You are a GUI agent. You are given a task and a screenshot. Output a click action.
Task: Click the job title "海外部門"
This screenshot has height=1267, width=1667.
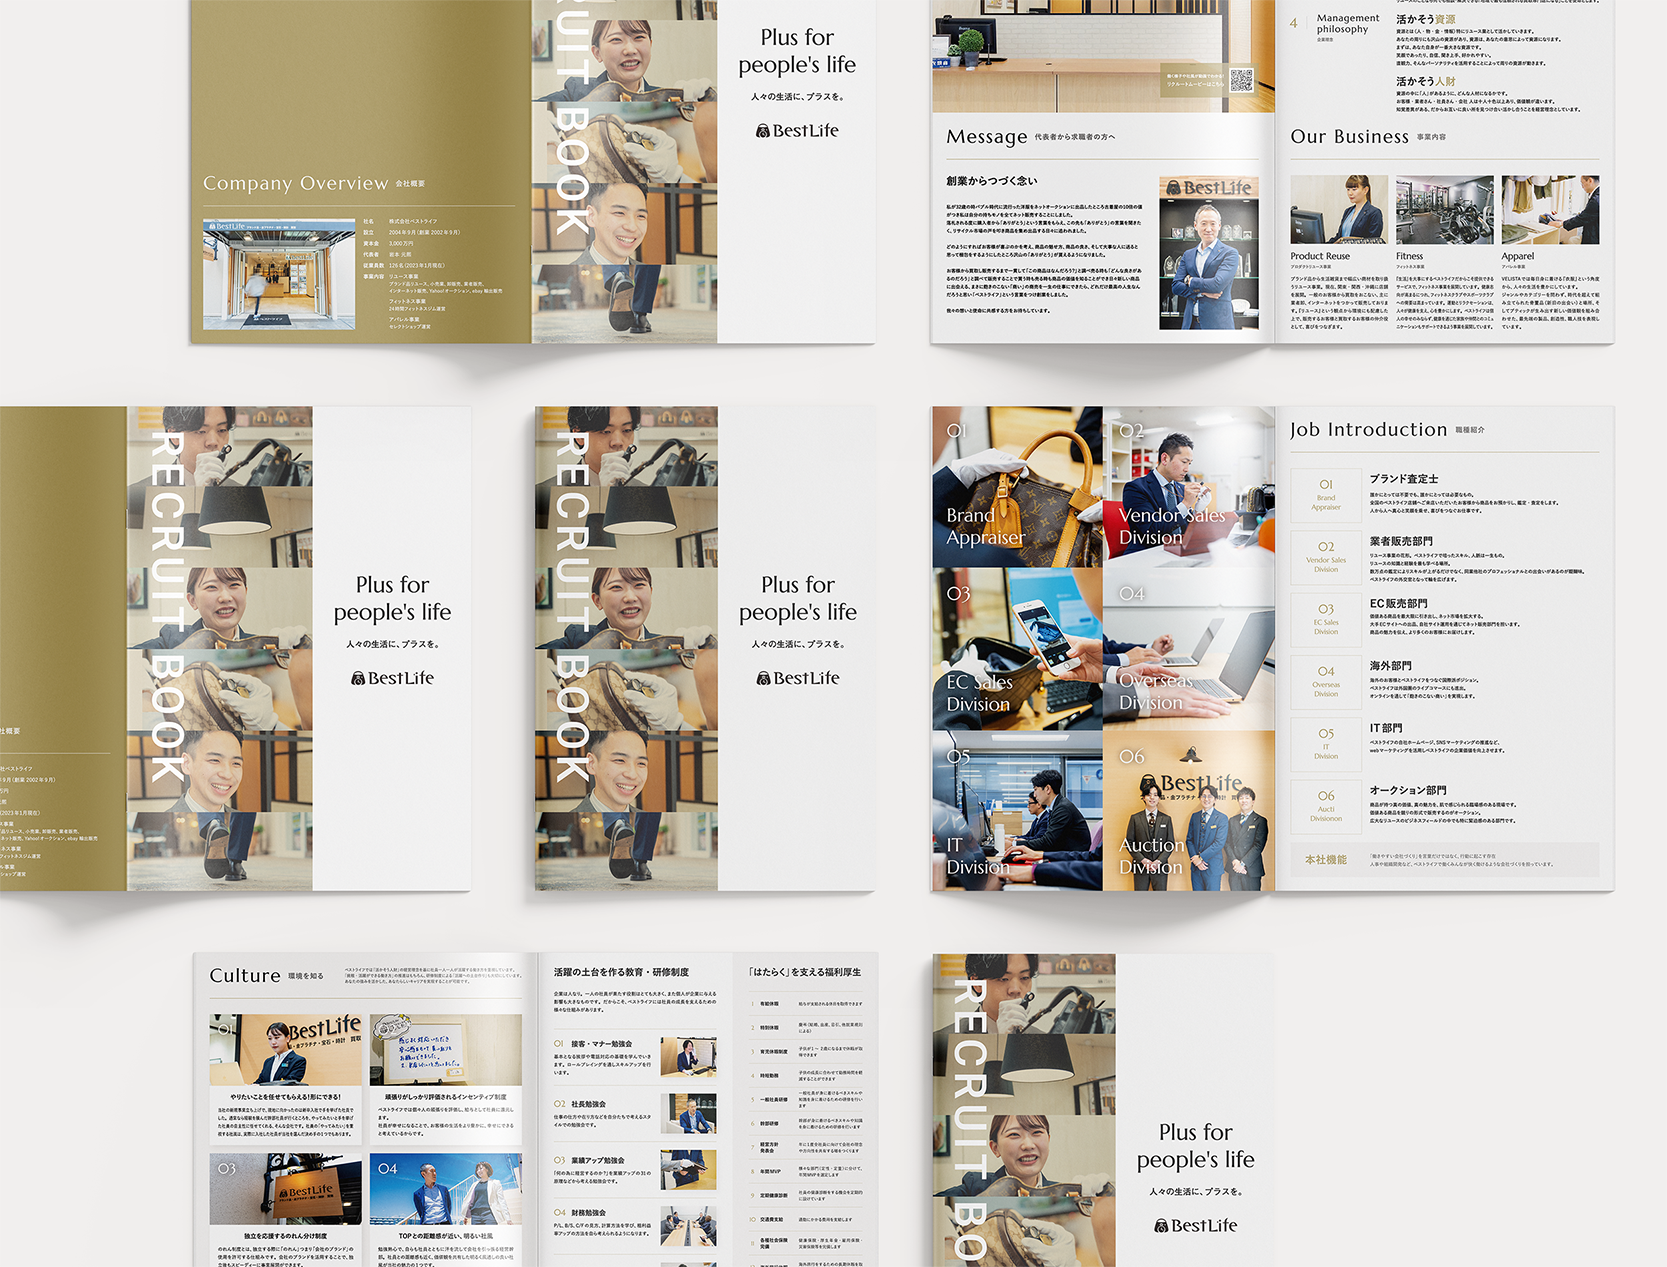1390,666
